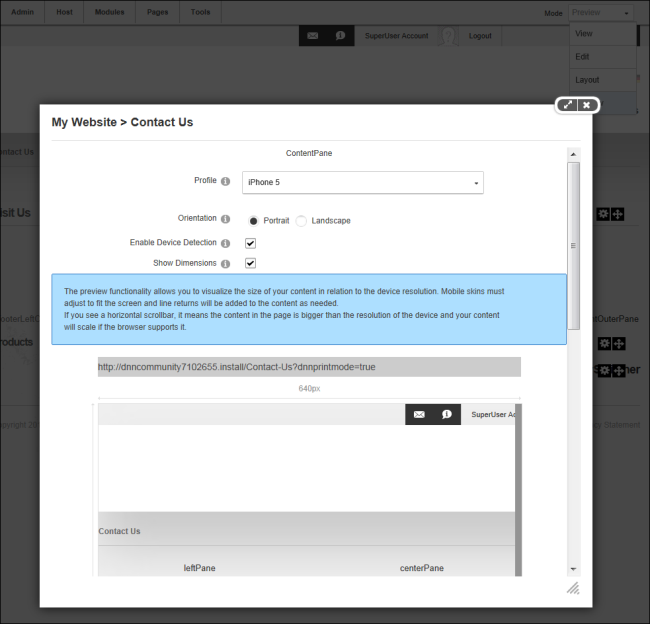Click the SuperUser avatar image
The height and width of the screenshot is (624, 650).
point(448,36)
